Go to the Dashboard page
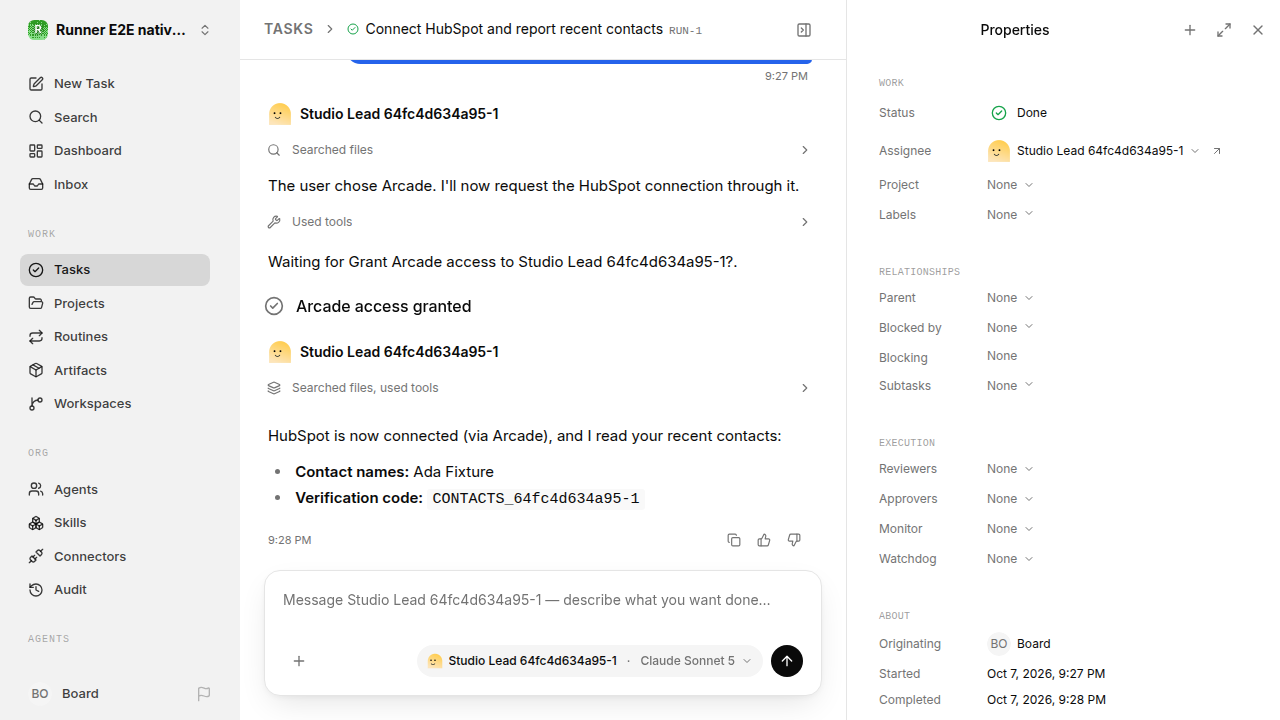1280x720 pixels. (x=115, y=151)
